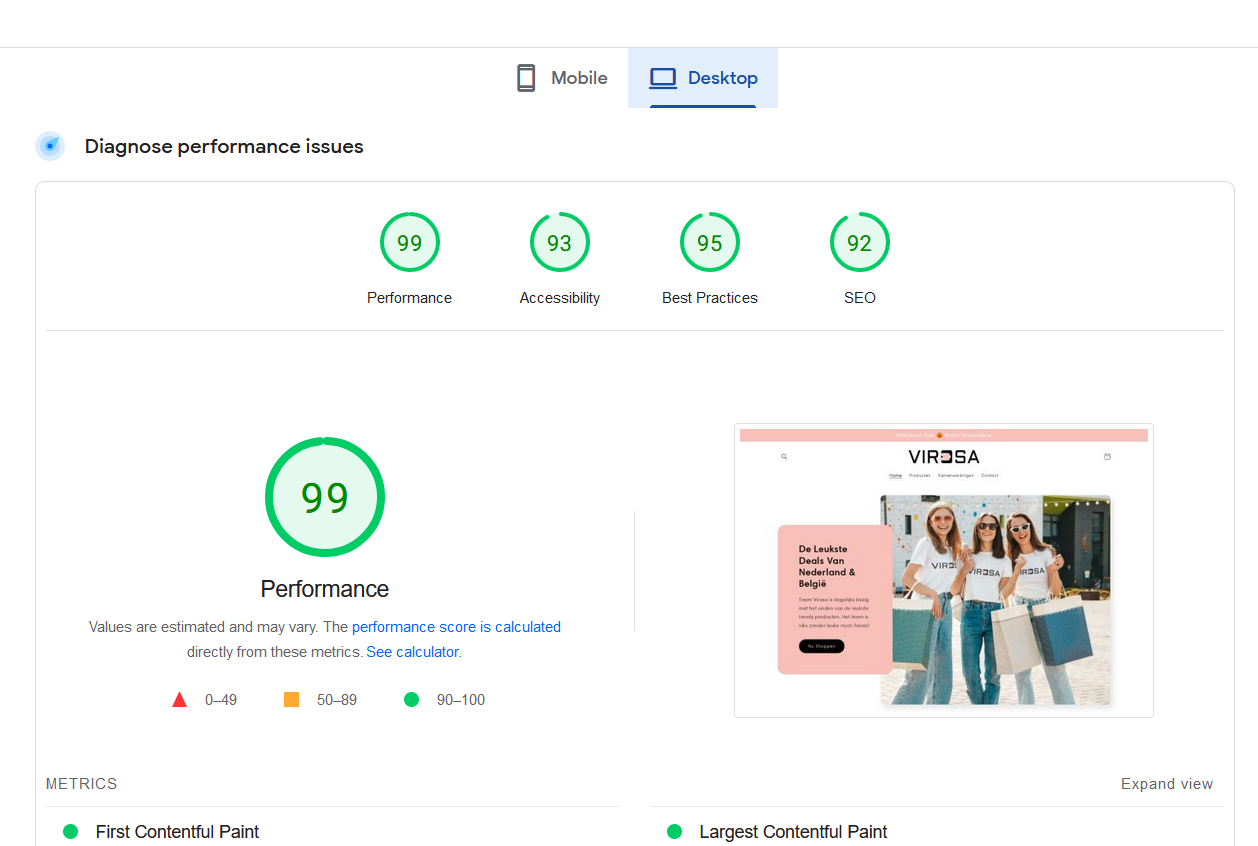Jump to Best Practices score 95 gauge
The width and height of the screenshot is (1258, 846).
pyautogui.click(x=709, y=242)
